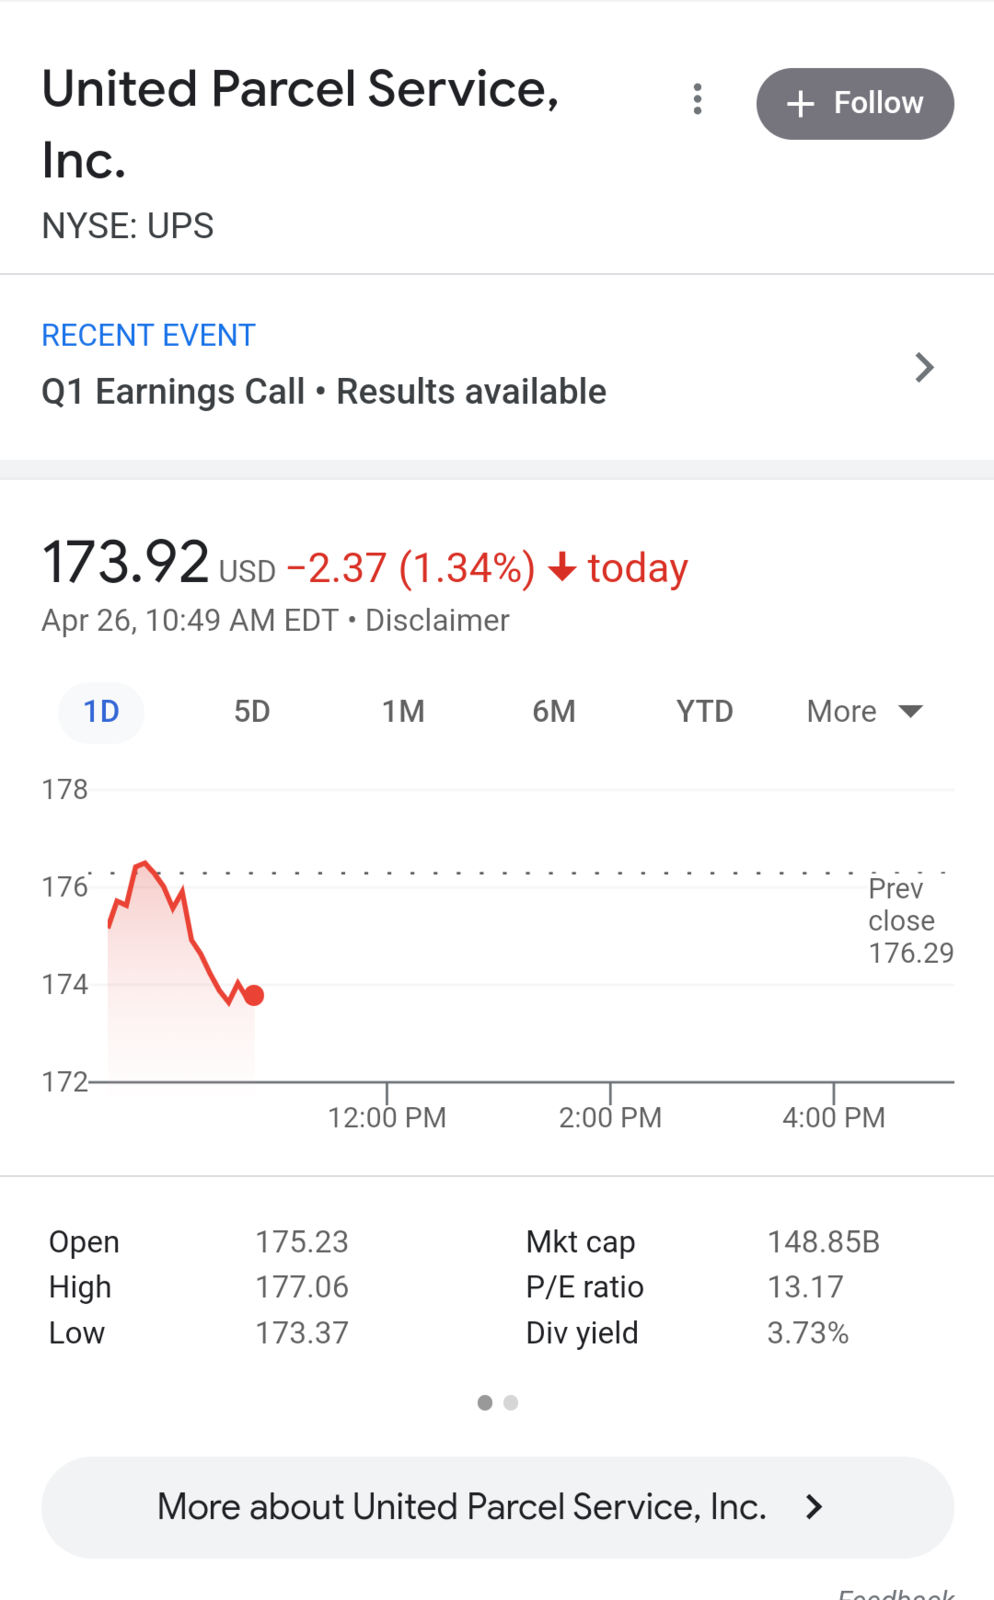The width and height of the screenshot is (994, 1600).
Task: Click the Feedback link
Action: pyautogui.click(x=896, y=1593)
